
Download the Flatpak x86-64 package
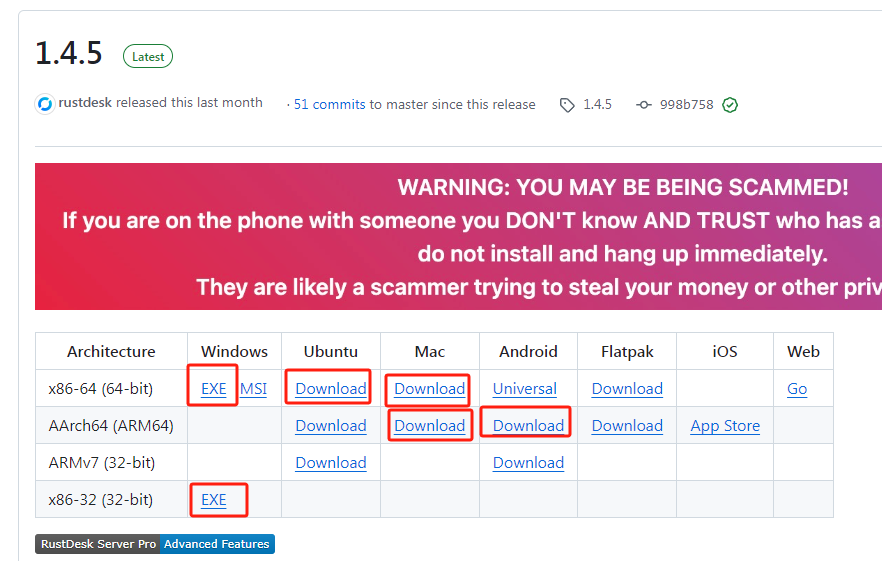click(627, 389)
